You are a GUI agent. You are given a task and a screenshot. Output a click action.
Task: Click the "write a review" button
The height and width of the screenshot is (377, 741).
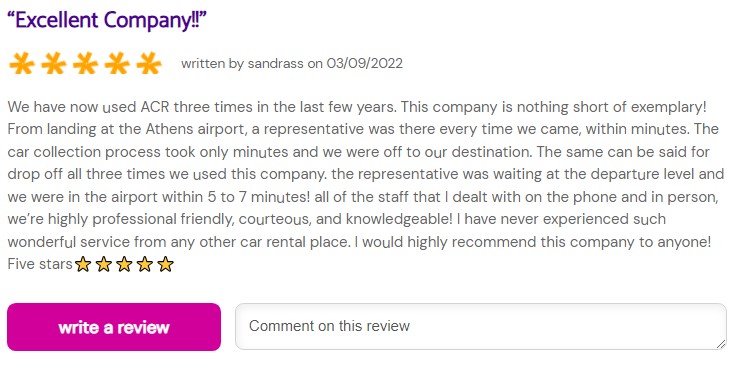114,327
